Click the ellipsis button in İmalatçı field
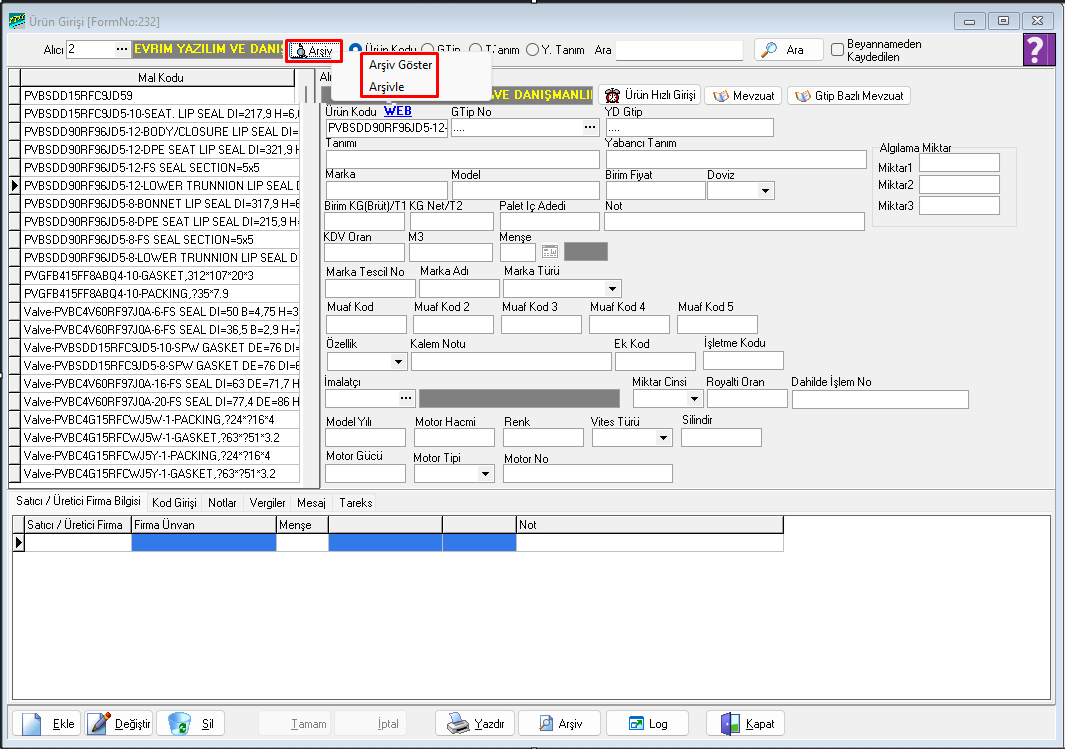The width and height of the screenshot is (1065, 749). tap(406, 398)
